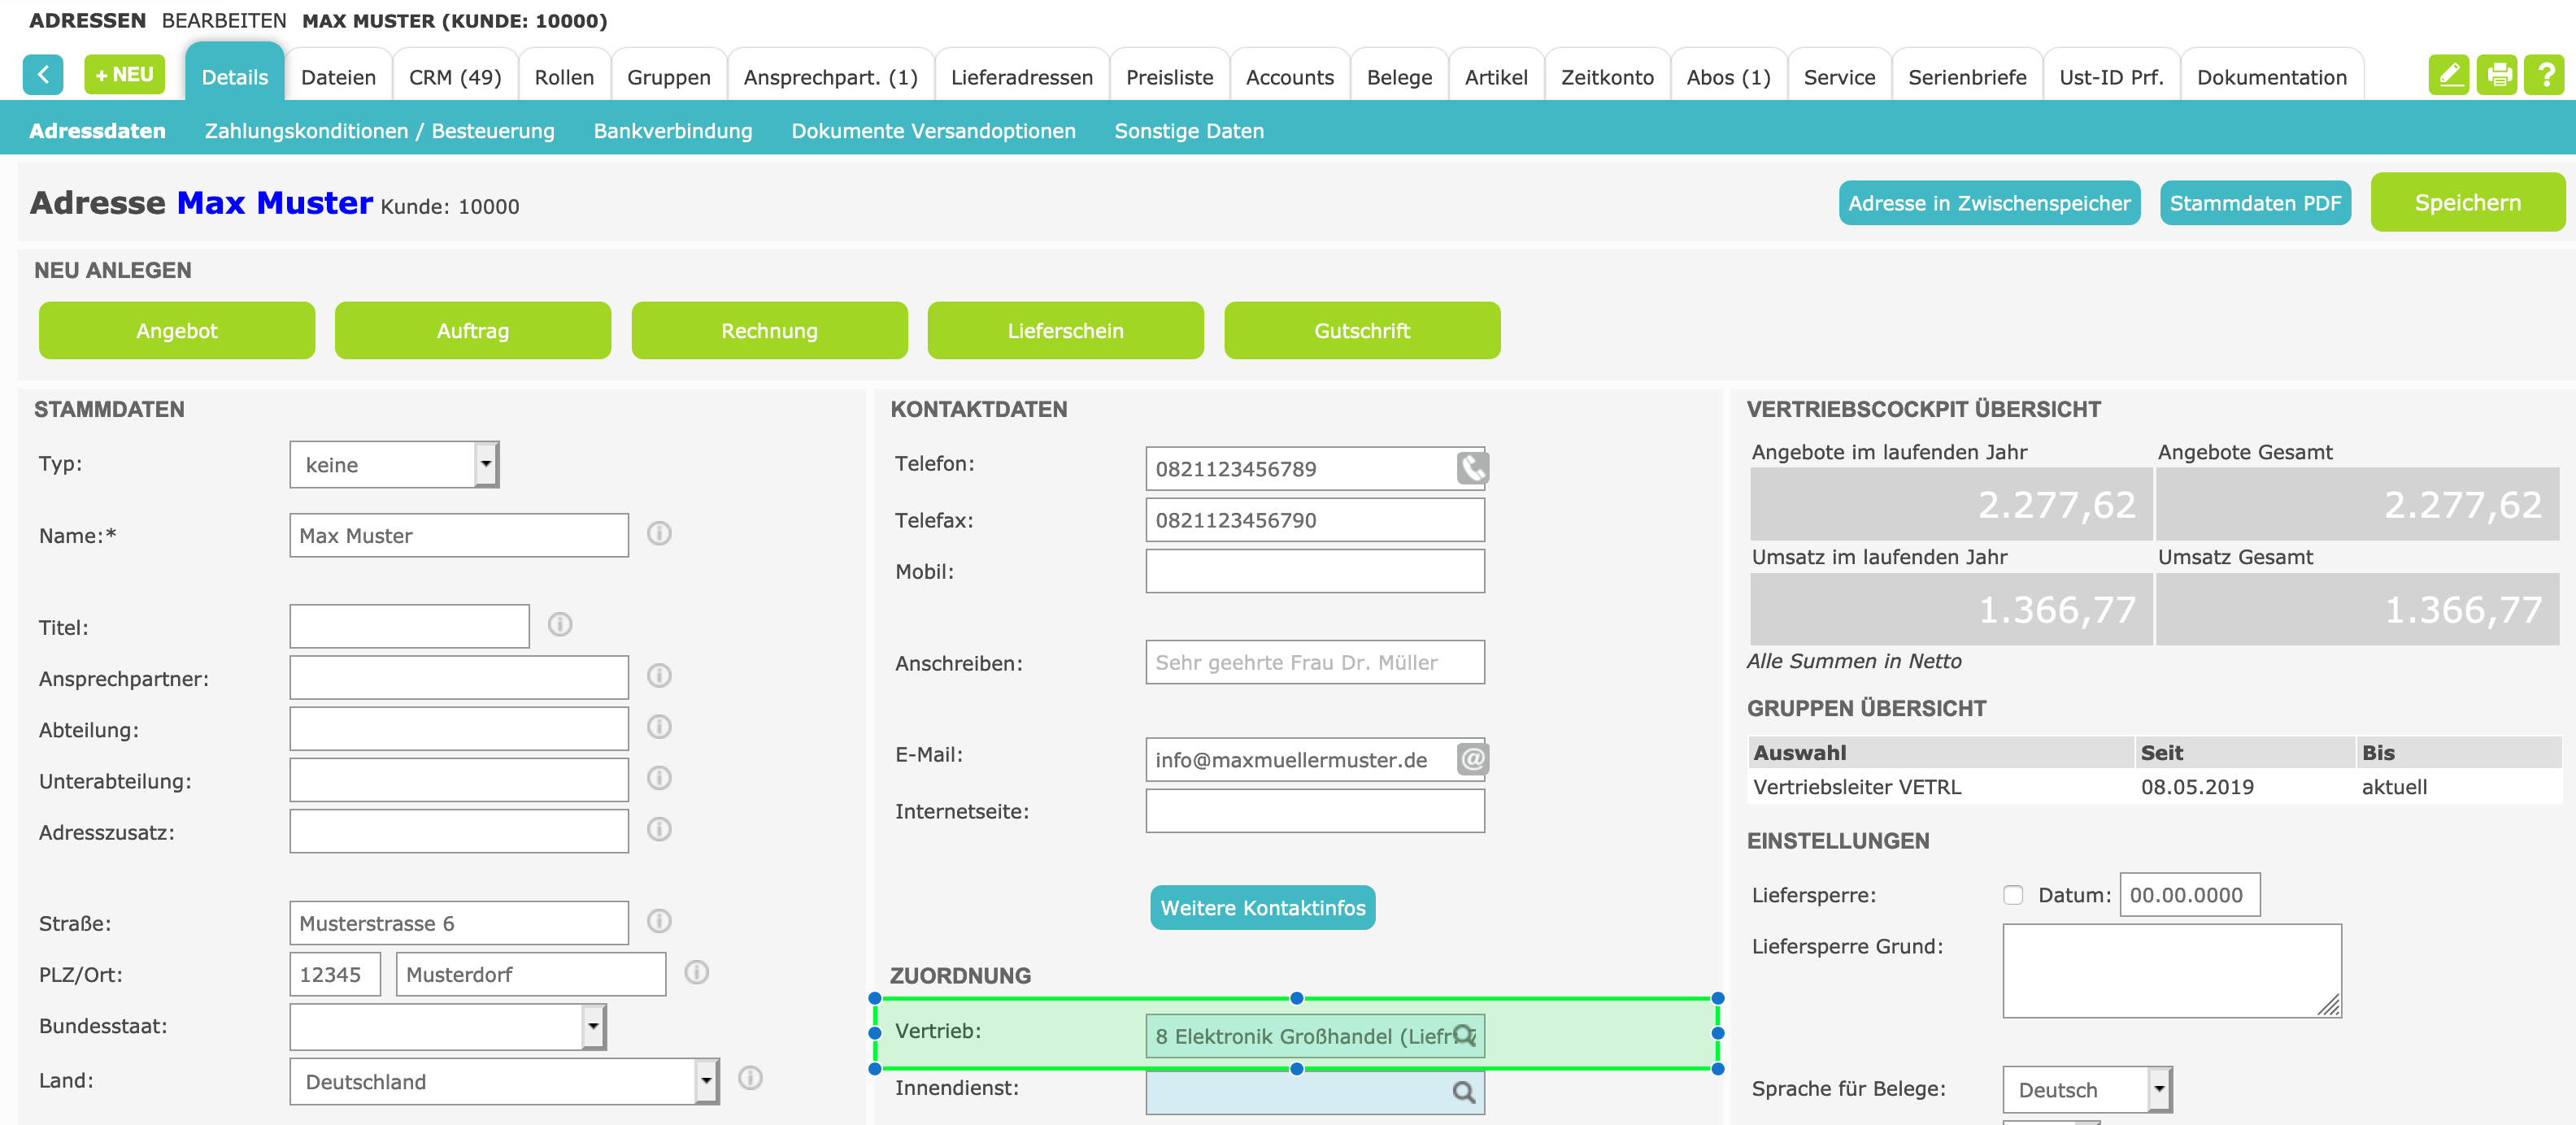Click the @ email icon beside E-Mail

1472,759
